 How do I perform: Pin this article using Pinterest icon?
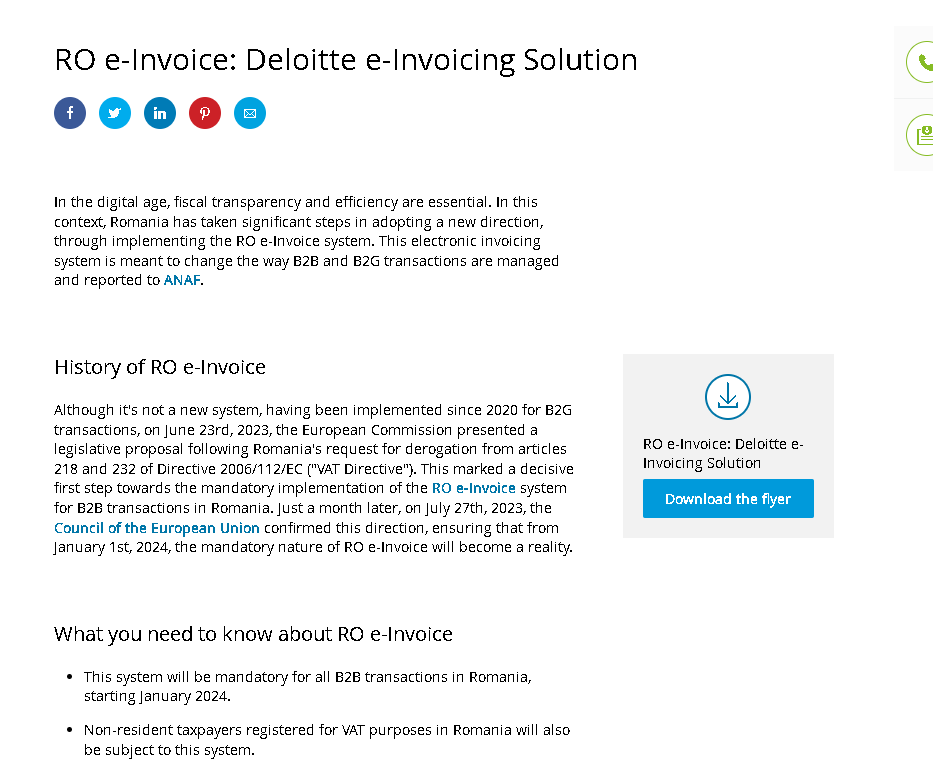(205, 113)
